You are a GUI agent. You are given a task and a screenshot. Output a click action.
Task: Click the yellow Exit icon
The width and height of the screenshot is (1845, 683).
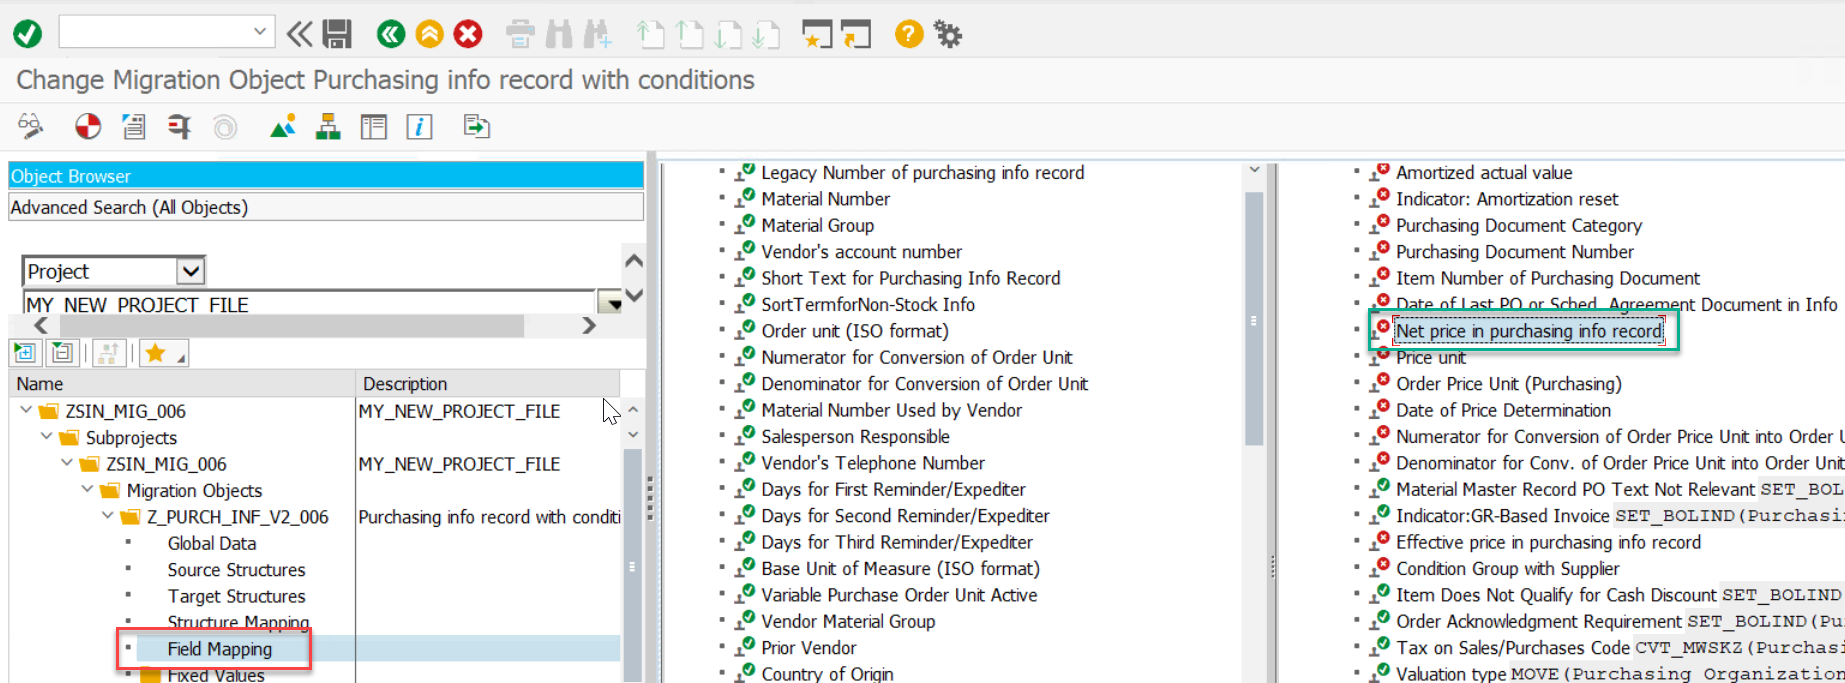(x=429, y=34)
